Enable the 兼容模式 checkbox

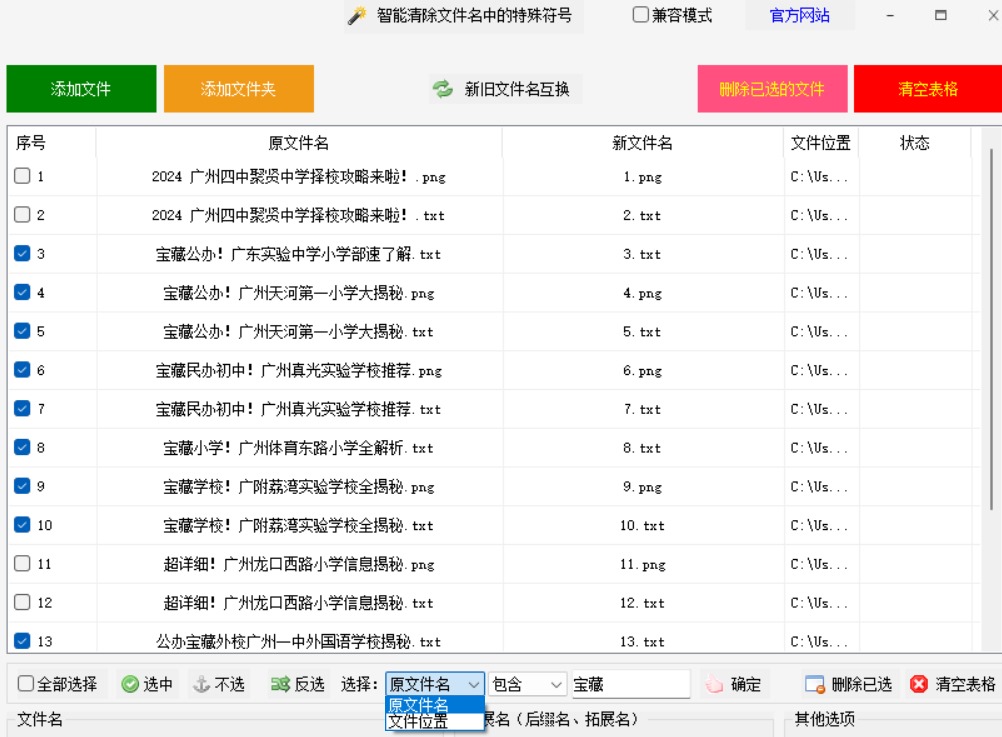(640, 15)
